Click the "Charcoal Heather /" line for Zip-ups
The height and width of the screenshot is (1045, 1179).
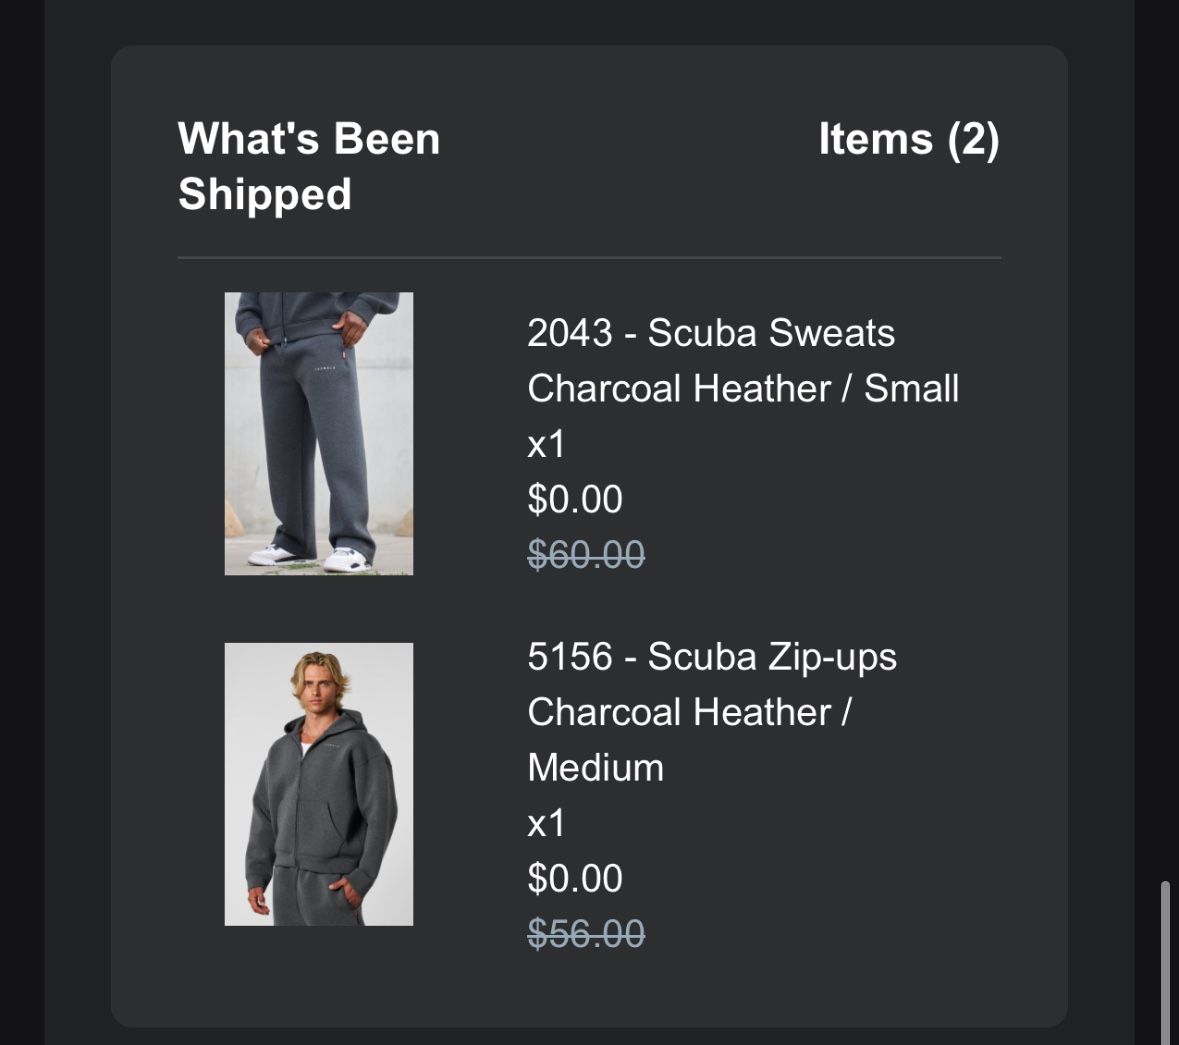pyautogui.click(x=689, y=712)
